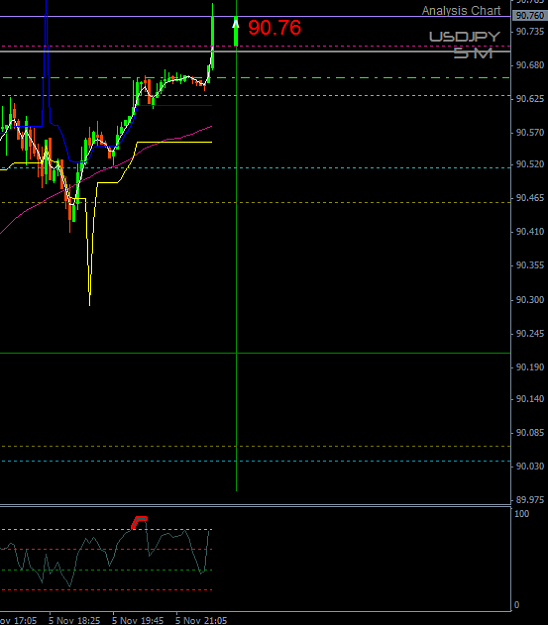548x625 pixels.
Task: Click the 5 M timeframe label
Action: [x=473, y=53]
